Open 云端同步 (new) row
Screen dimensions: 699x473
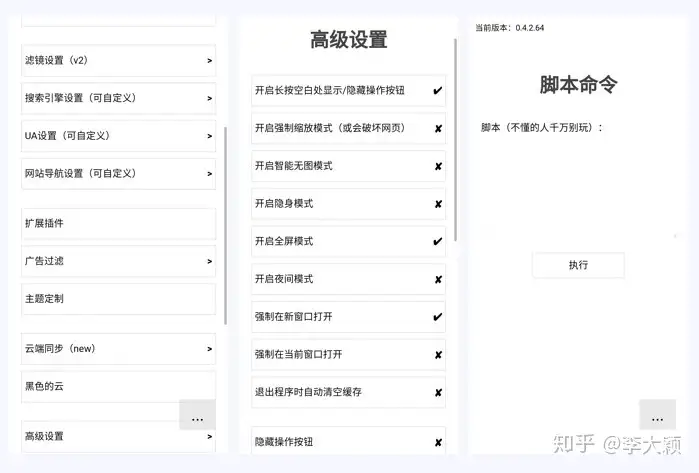[x=119, y=349]
